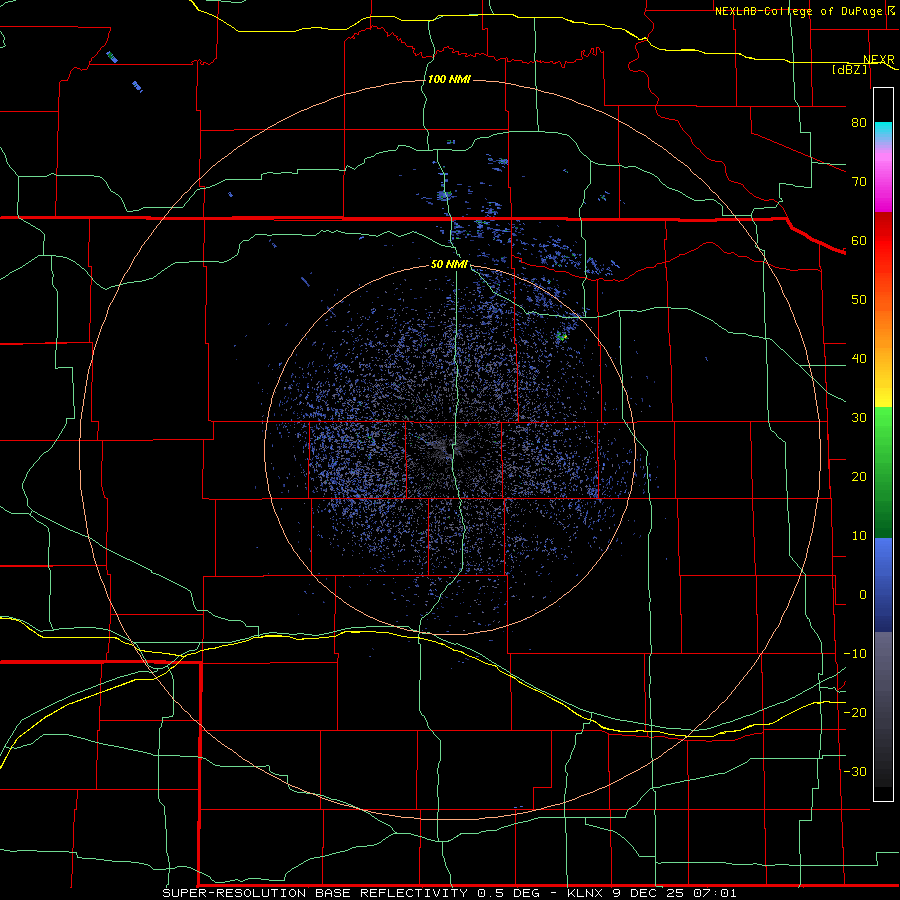Click the SUPER-RESOLUTION BASE REFLECTIVITY caption text
Image resolution: width=900 pixels, height=900 pixels.
(314, 893)
